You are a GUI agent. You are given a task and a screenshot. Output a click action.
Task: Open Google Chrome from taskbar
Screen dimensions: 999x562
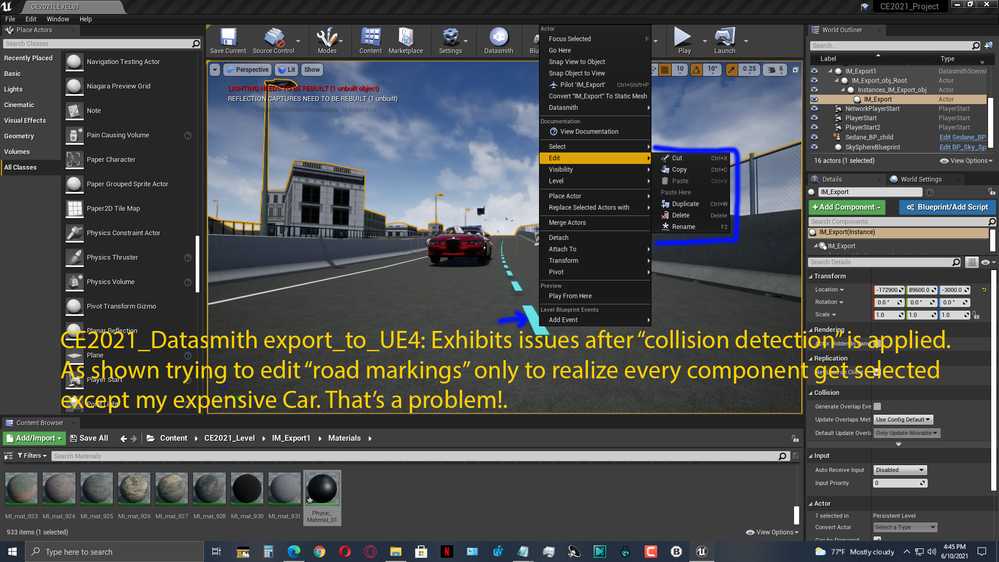pyautogui.click(x=319, y=551)
